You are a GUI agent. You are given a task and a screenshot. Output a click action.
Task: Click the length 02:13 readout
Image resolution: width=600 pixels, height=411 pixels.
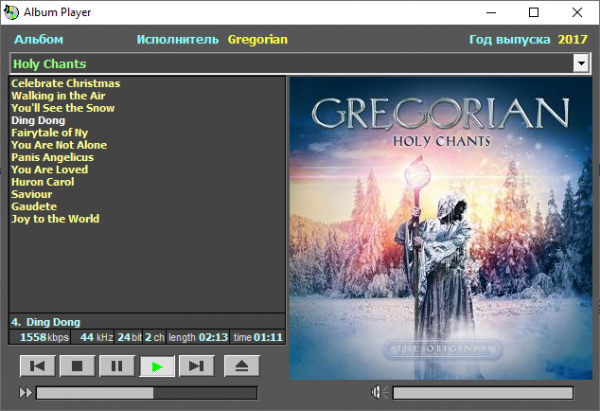tap(198, 337)
